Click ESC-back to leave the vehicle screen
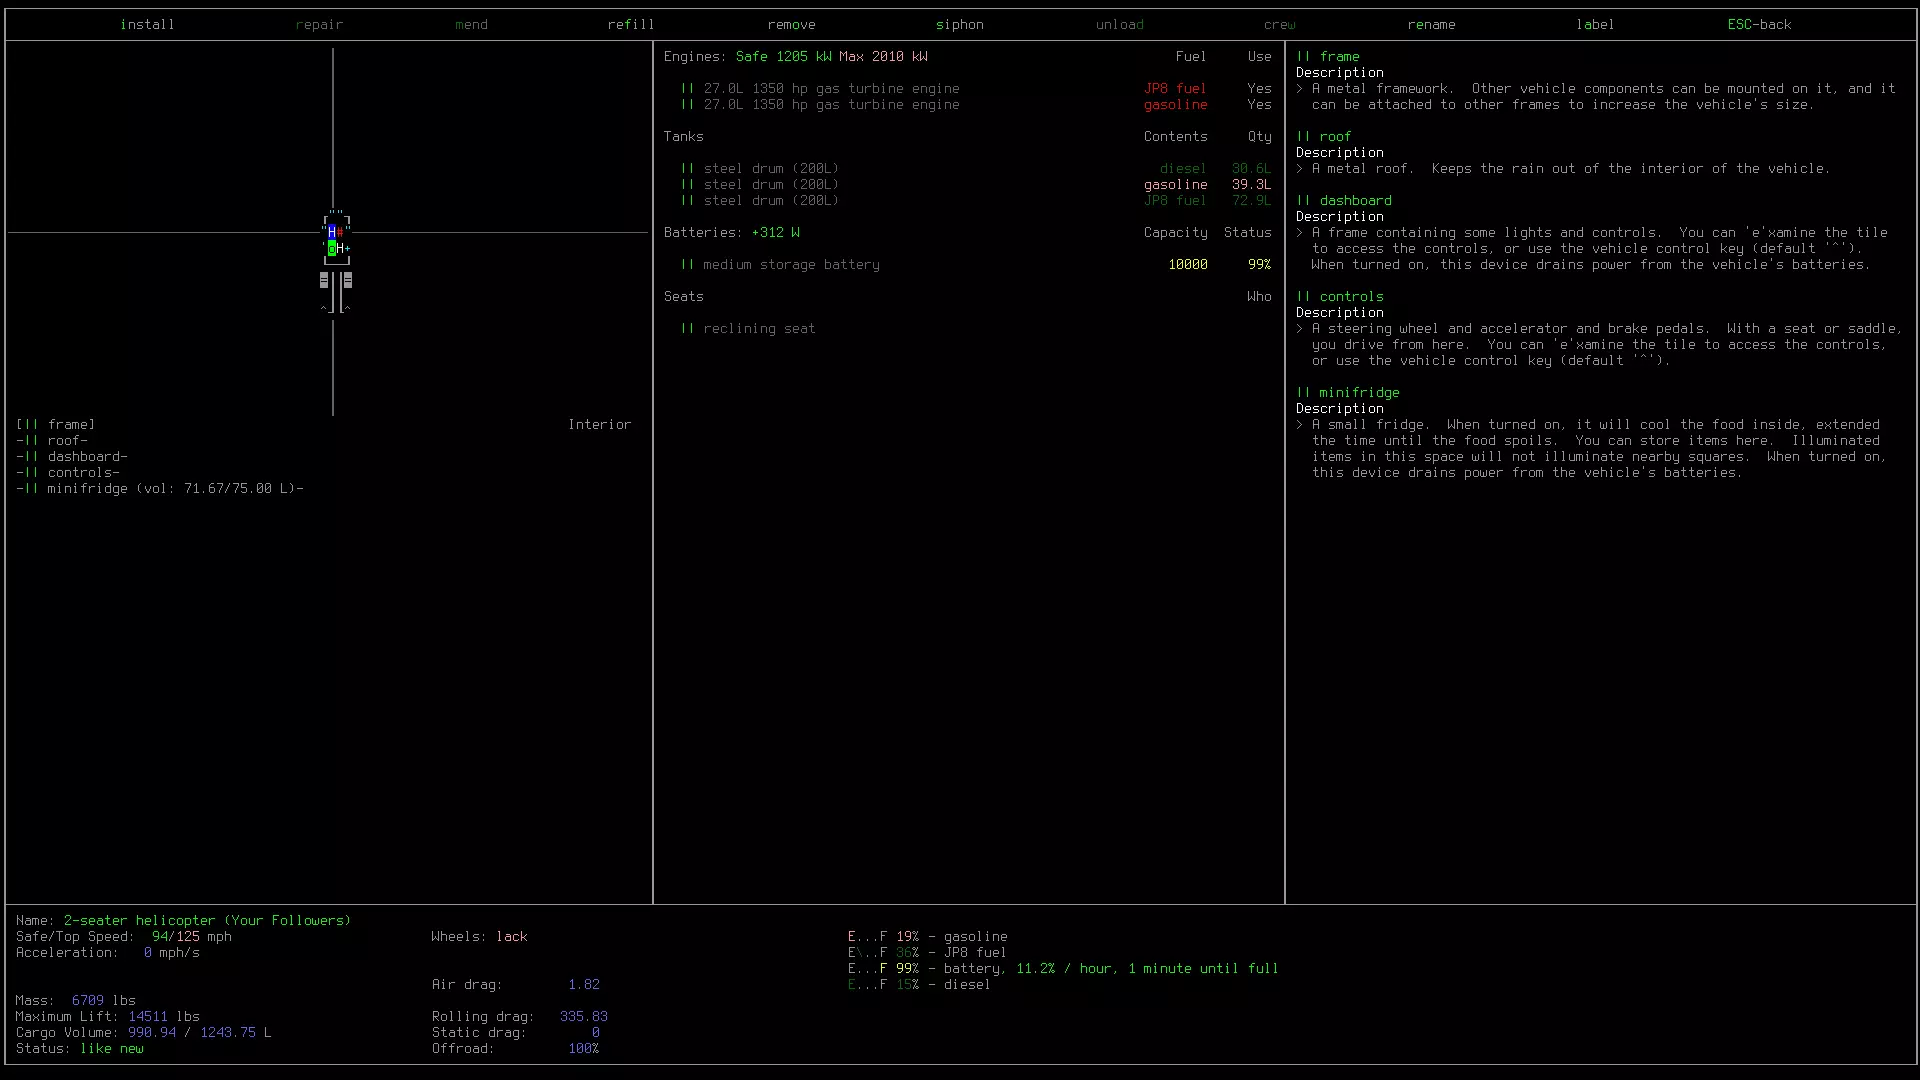The height and width of the screenshot is (1080, 1920). tap(1759, 24)
